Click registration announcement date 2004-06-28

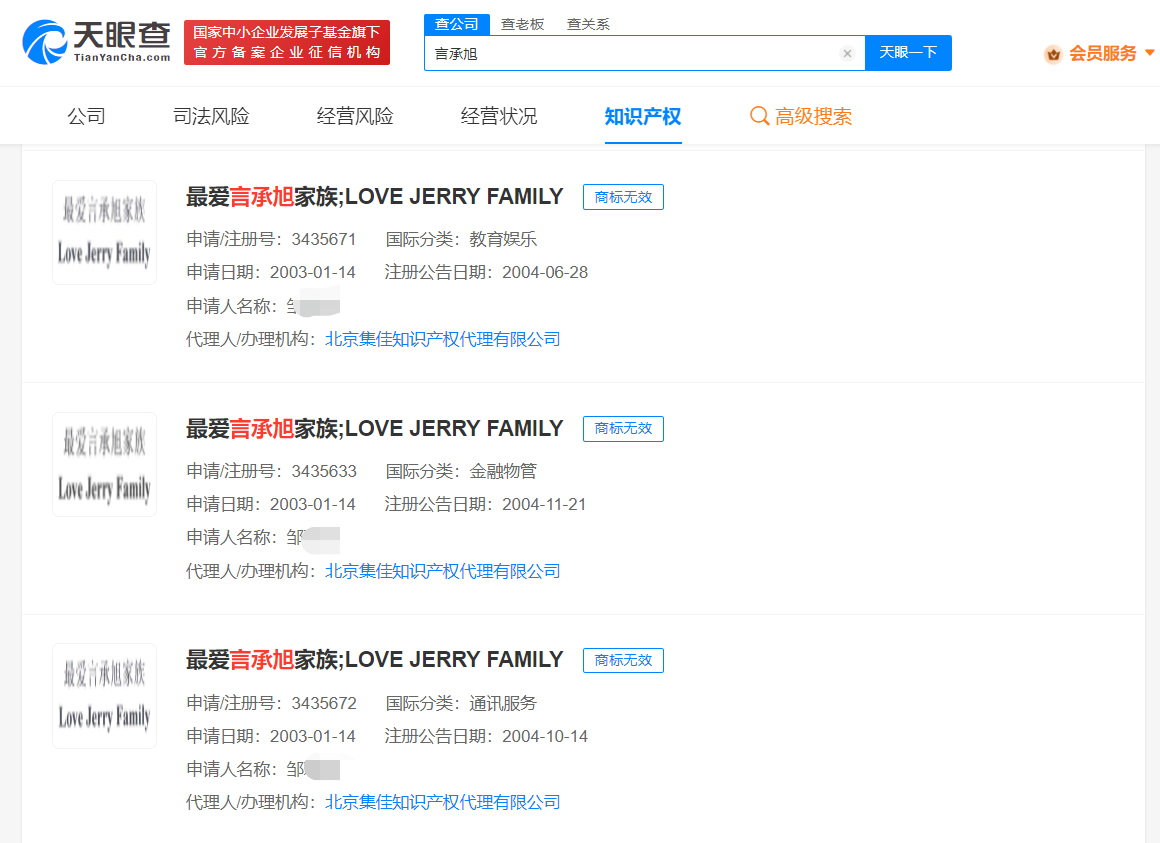[545, 273]
